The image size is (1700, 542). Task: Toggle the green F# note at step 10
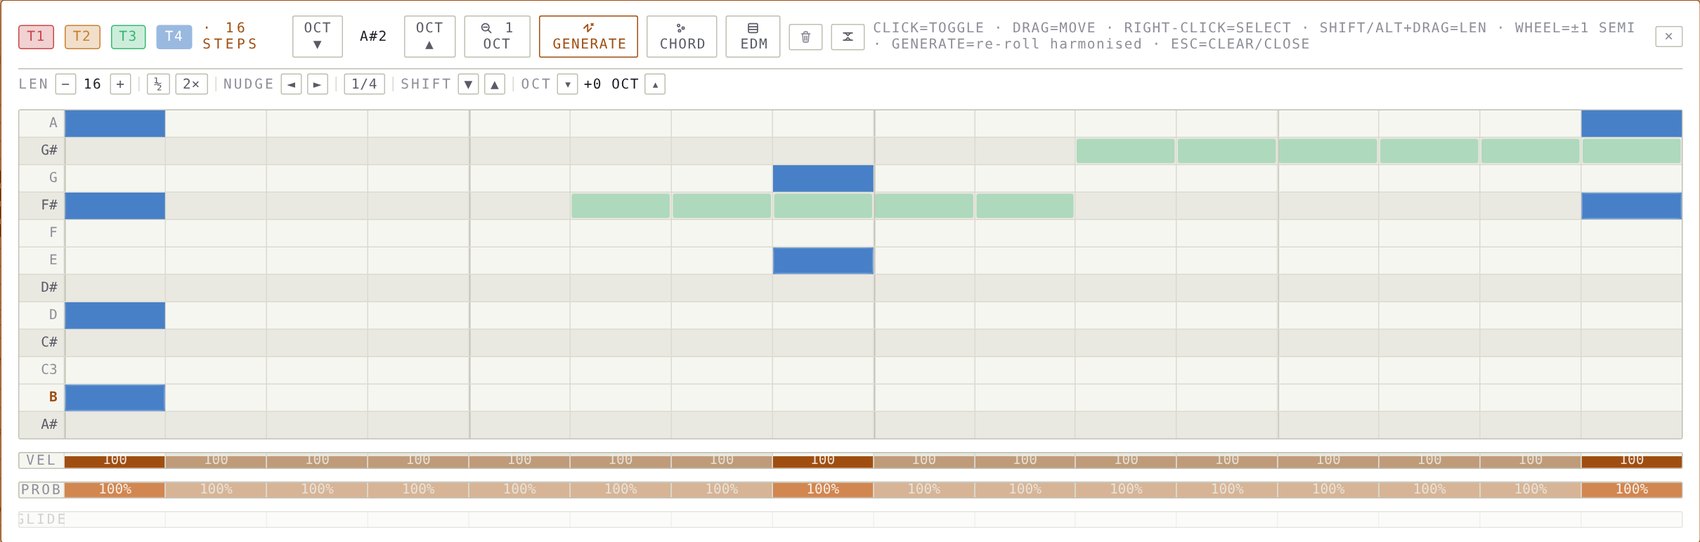pyautogui.click(x=1025, y=205)
